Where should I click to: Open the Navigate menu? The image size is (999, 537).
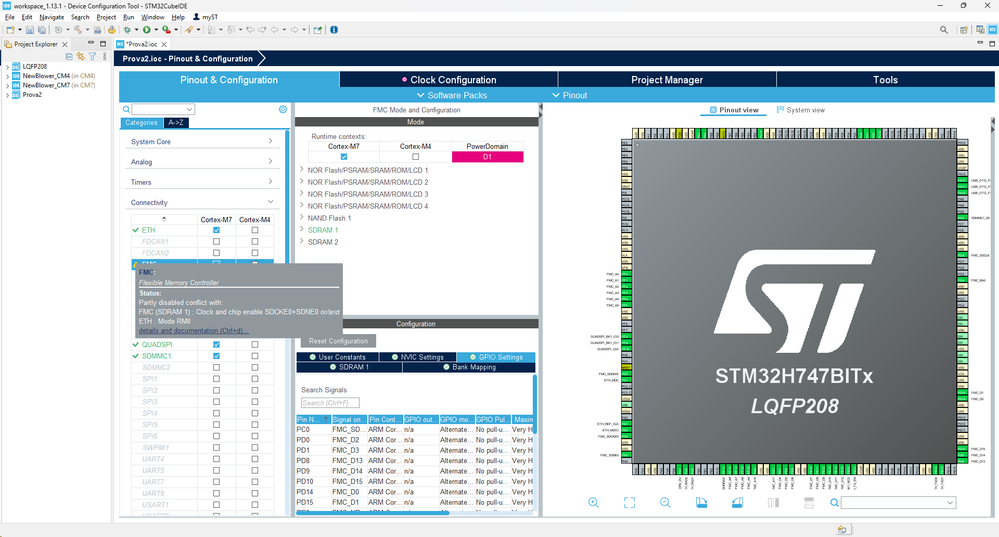[x=52, y=17]
